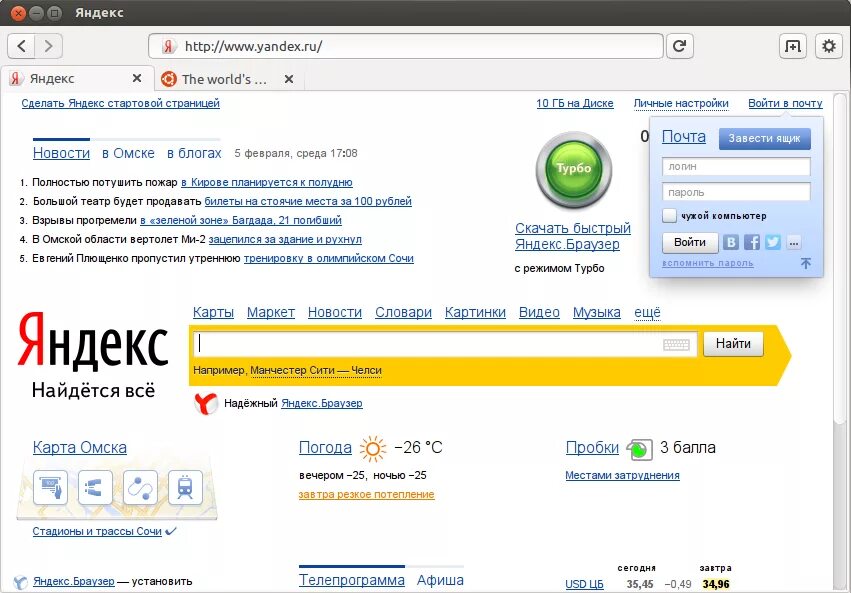Open Стадионы и трассы Сочи link
This screenshot has height=593, width=851.
tap(97, 531)
